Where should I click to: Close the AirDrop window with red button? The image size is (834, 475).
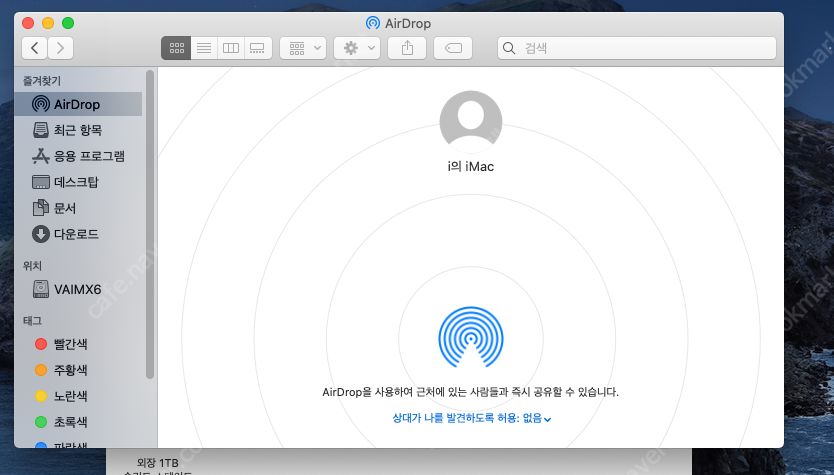[x=28, y=23]
